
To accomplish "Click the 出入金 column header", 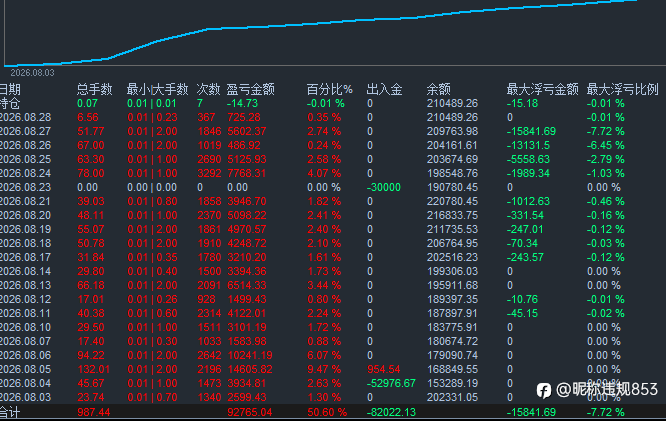I will pyautogui.click(x=384, y=89).
